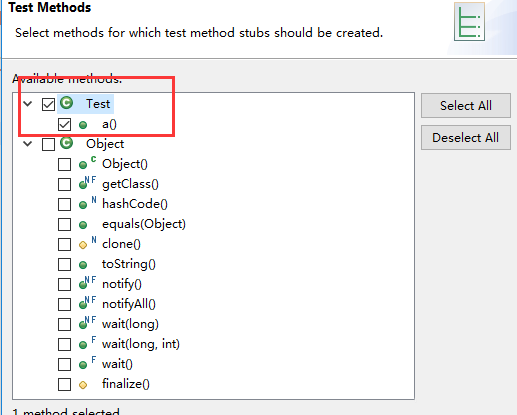
Task: Click the yellow diamond icon beside finalize()
Action: 83,385
